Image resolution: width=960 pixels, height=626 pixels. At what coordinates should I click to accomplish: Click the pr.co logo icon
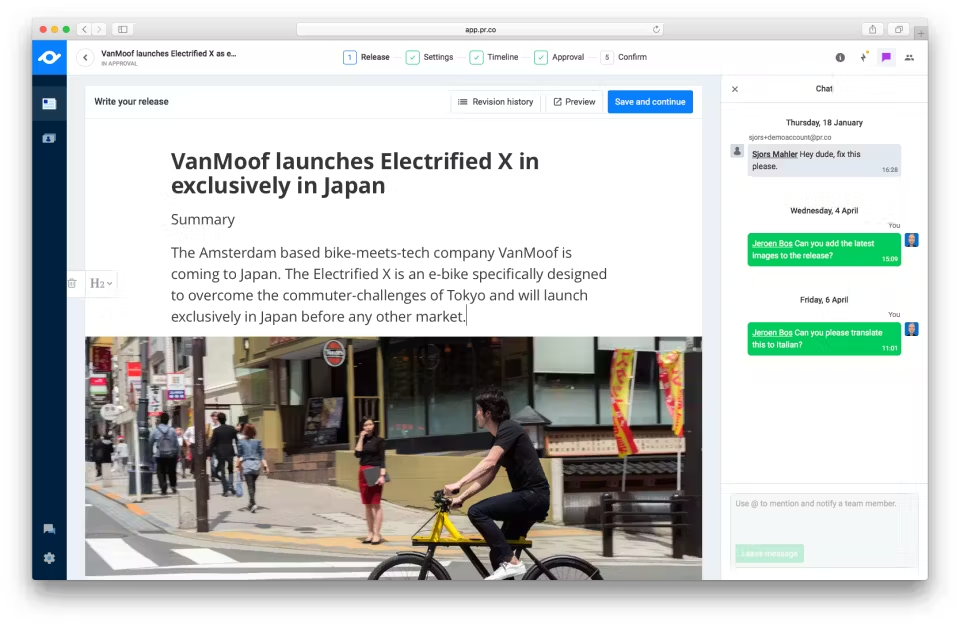[x=49, y=58]
